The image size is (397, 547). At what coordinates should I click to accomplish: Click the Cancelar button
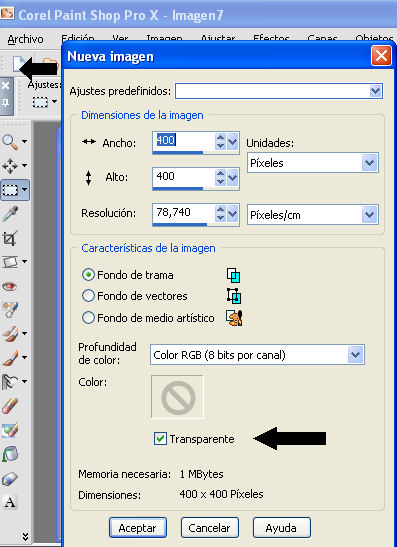tap(210, 528)
